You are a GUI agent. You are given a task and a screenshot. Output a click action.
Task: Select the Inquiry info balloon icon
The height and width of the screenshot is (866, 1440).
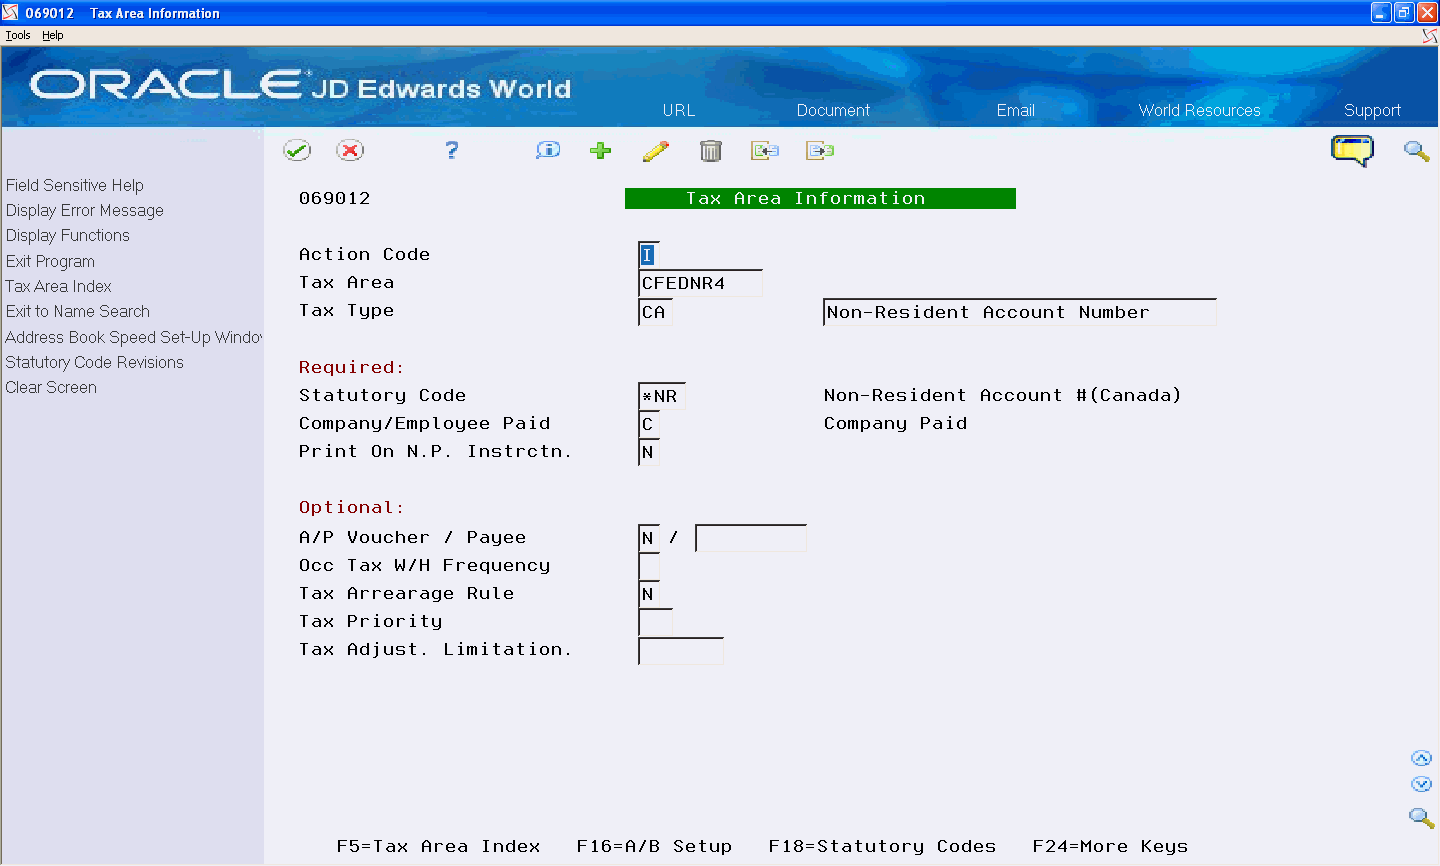coord(547,150)
